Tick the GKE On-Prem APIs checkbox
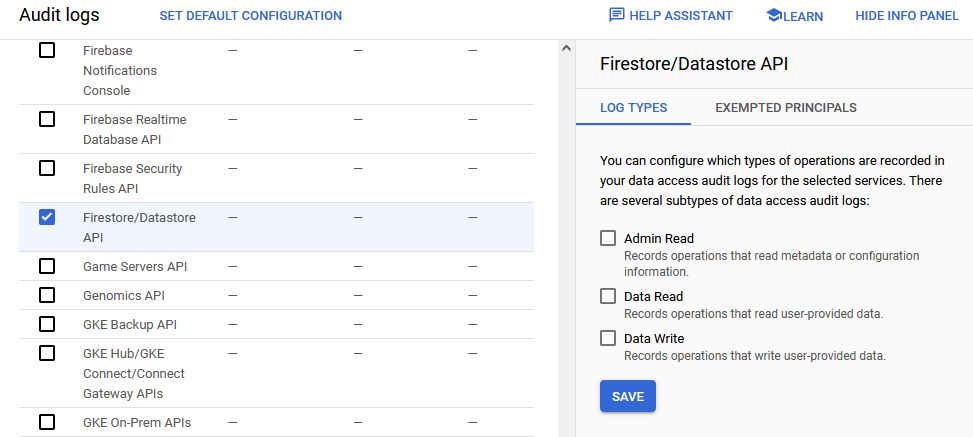The image size is (973, 437). pyautogui.click(x=47, y=422)
